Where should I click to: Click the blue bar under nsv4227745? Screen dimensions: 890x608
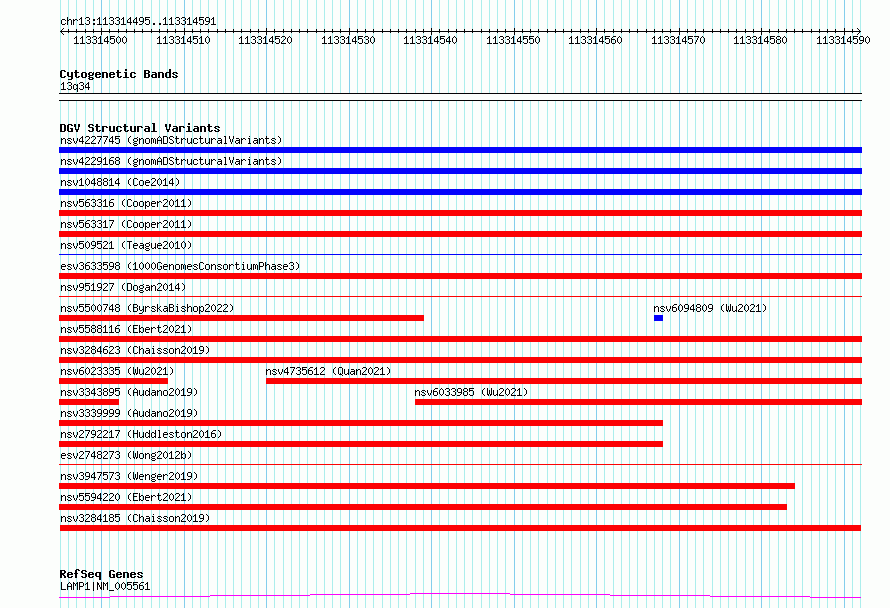pos(460,150)
